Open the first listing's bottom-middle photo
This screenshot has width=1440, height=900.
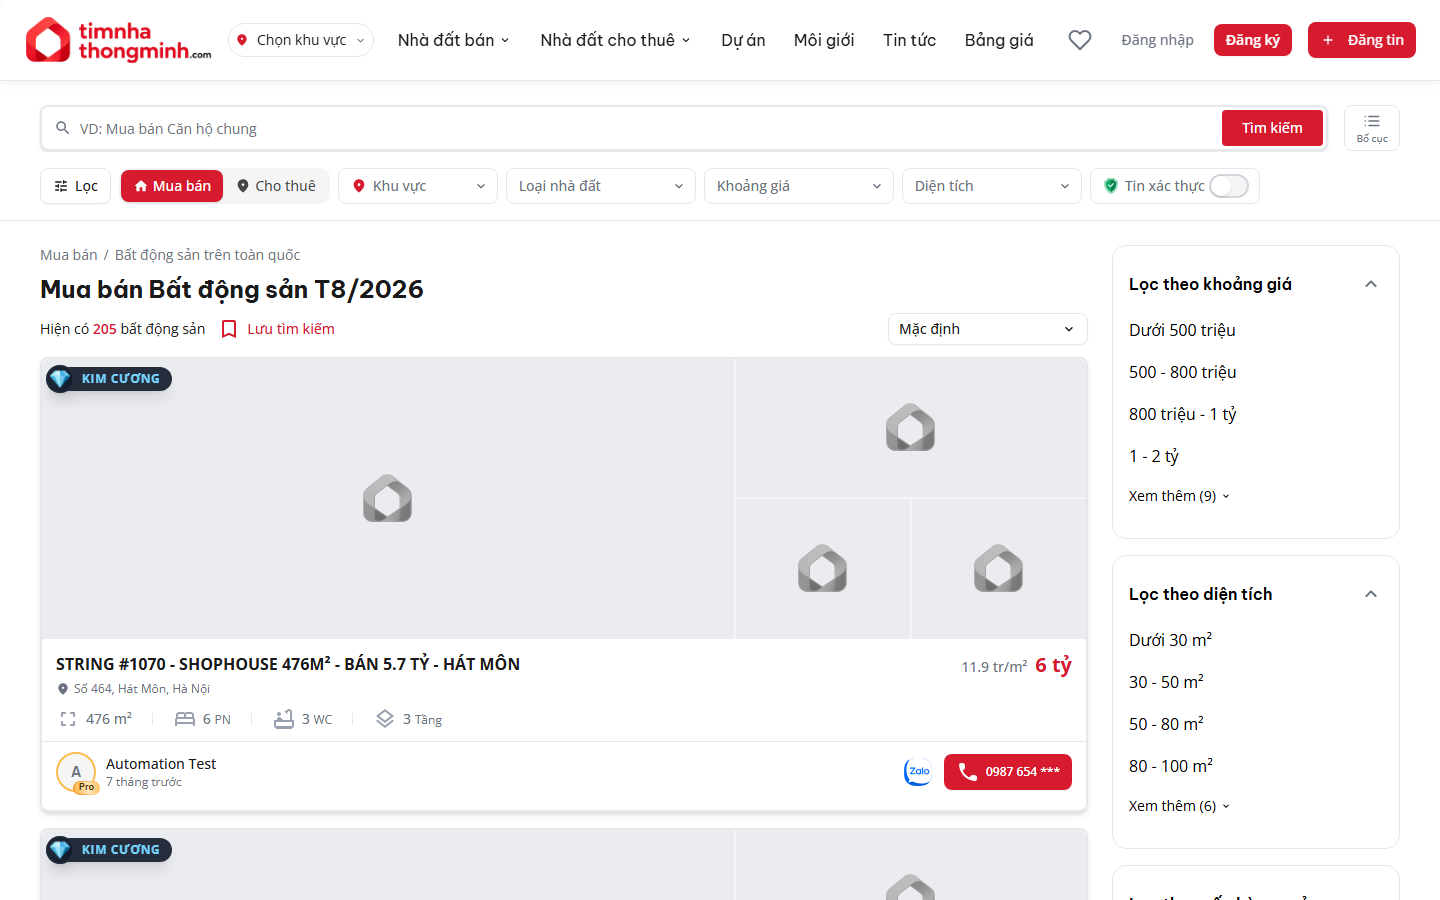(x=823, y=569)
